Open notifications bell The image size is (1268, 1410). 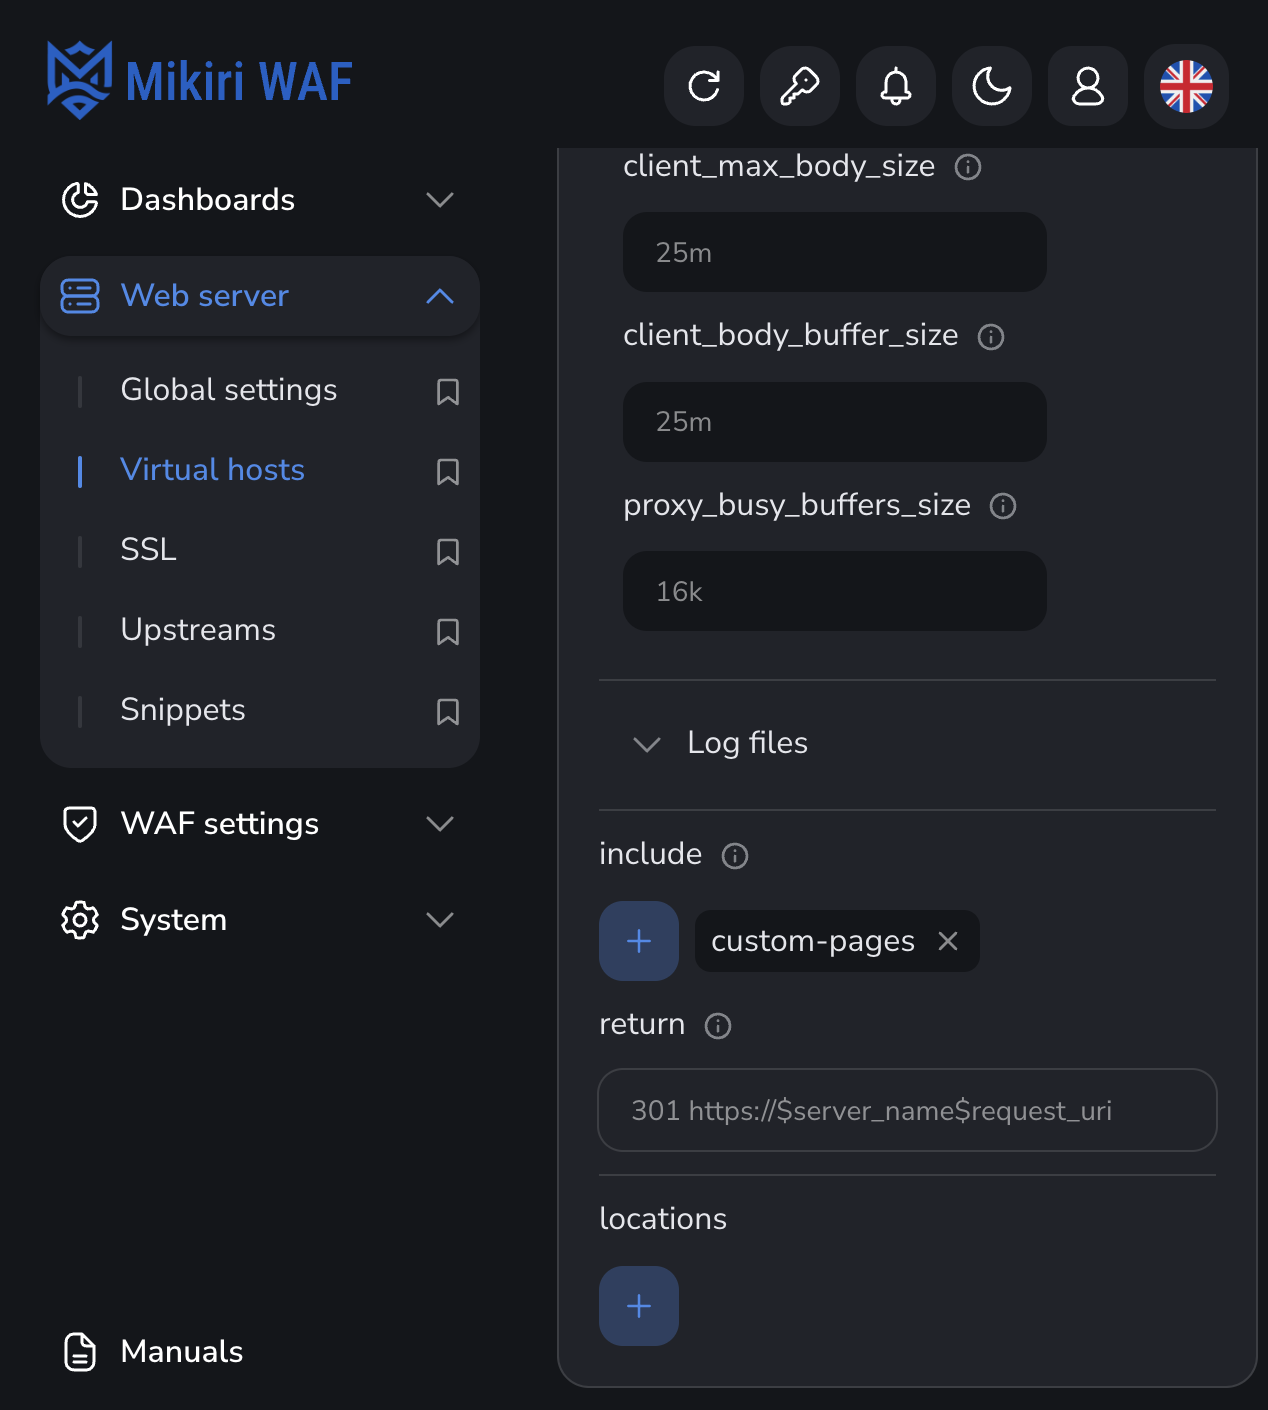click(x=896, y=86)
